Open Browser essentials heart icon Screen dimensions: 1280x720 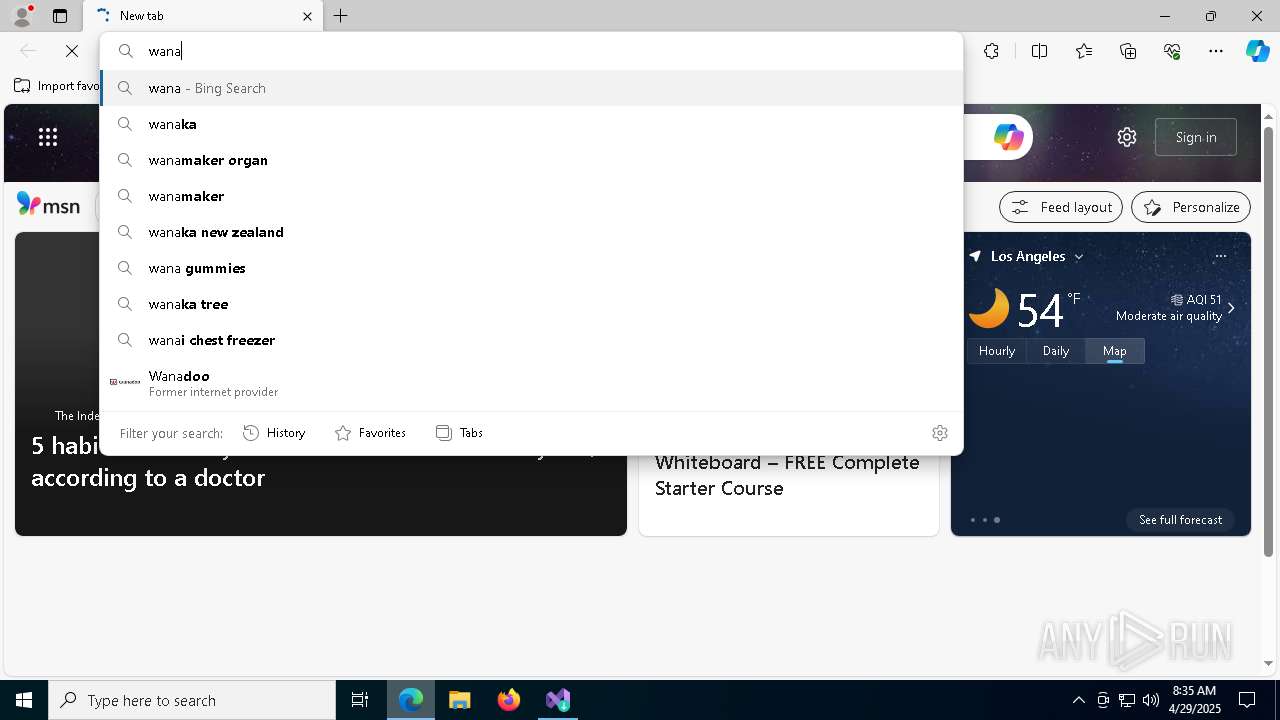click(1172, 51)
